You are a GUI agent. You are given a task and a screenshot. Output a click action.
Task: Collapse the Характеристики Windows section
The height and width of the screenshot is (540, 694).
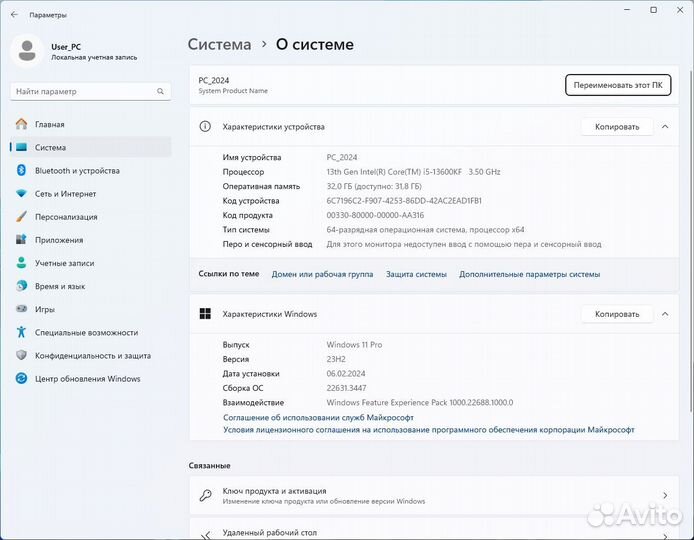point(665,314)
